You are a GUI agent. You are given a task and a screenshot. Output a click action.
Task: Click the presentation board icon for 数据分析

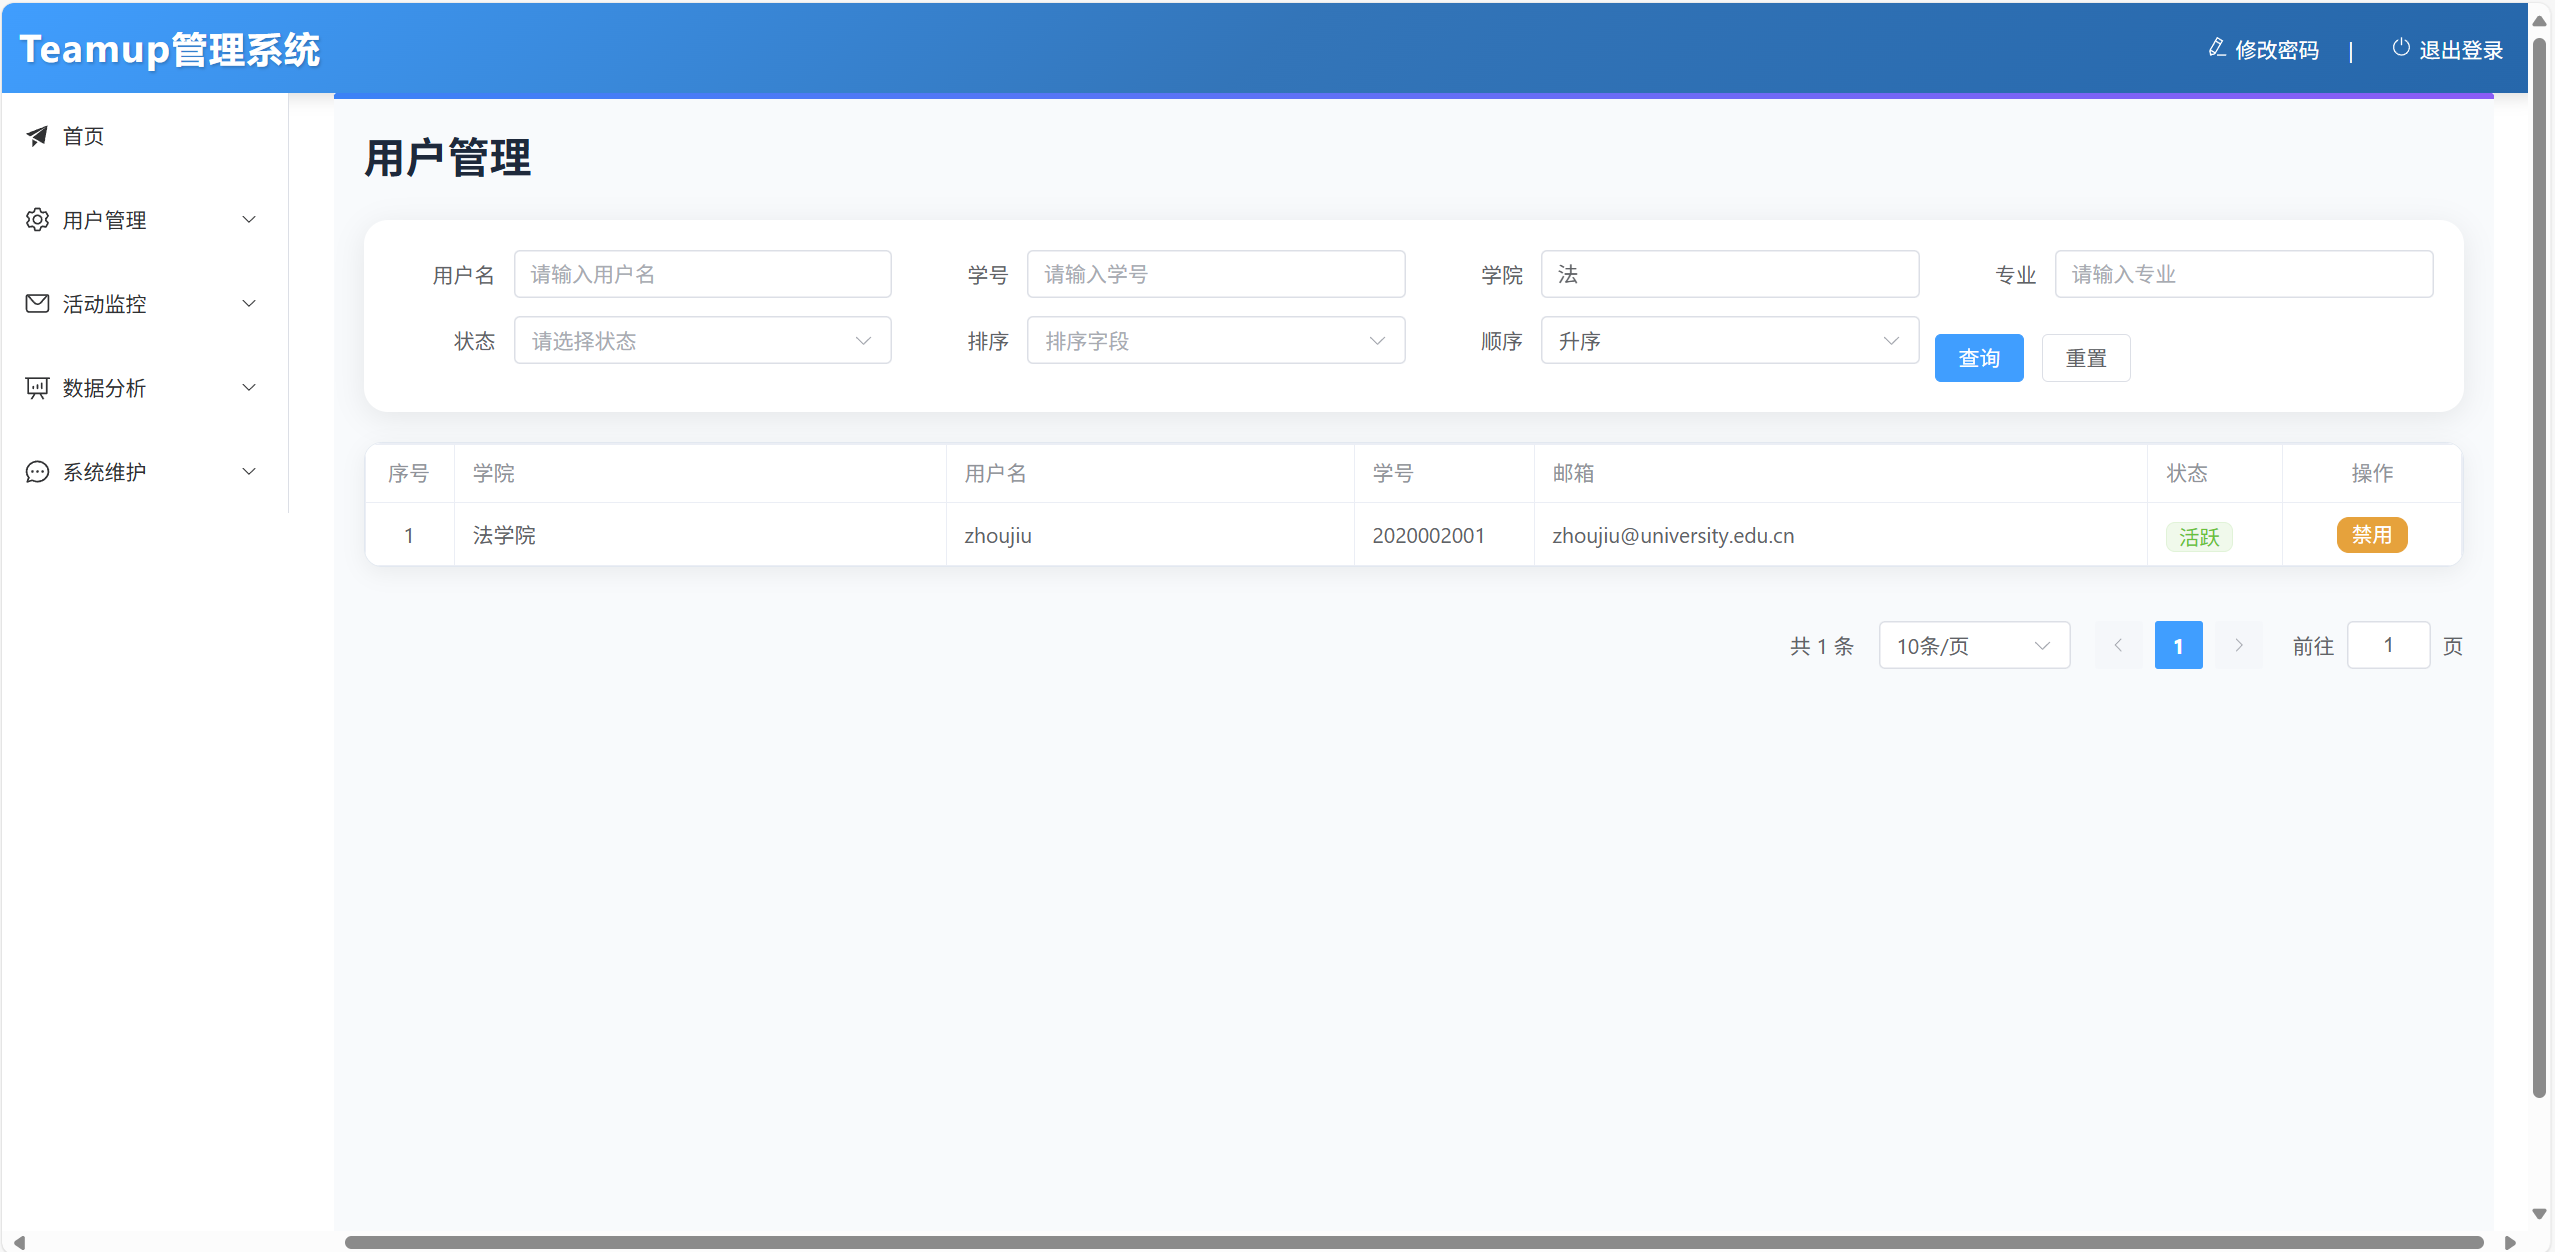37,388
